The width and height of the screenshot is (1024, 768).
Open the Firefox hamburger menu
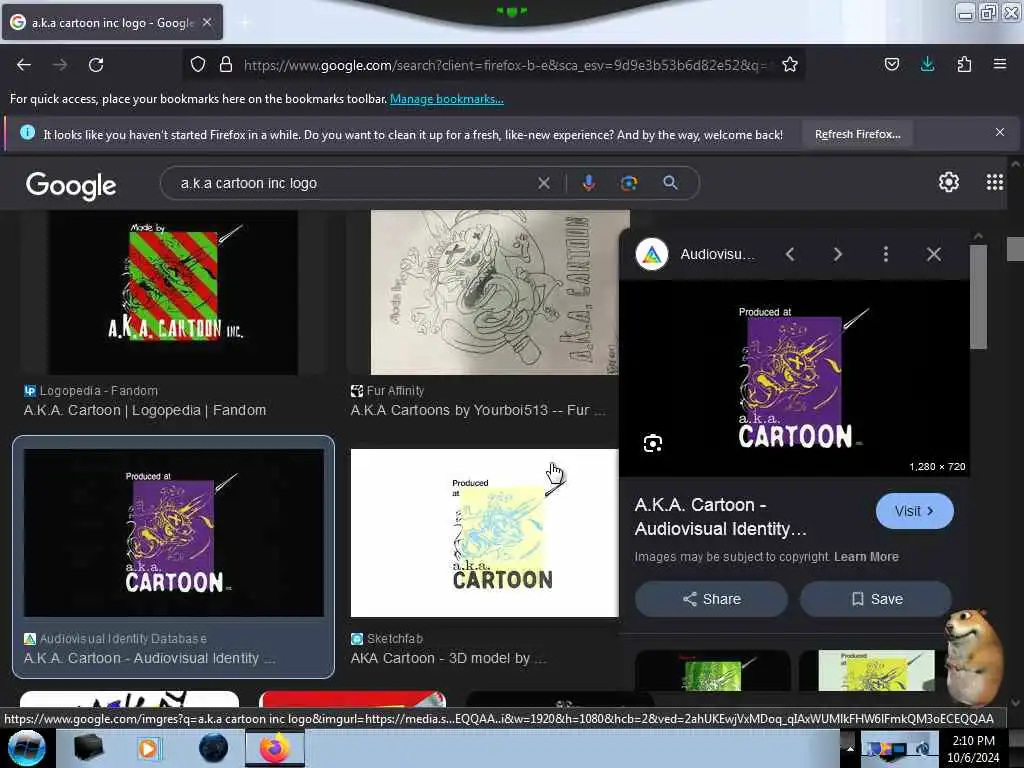pyautogui.click(x=999, y=64)
